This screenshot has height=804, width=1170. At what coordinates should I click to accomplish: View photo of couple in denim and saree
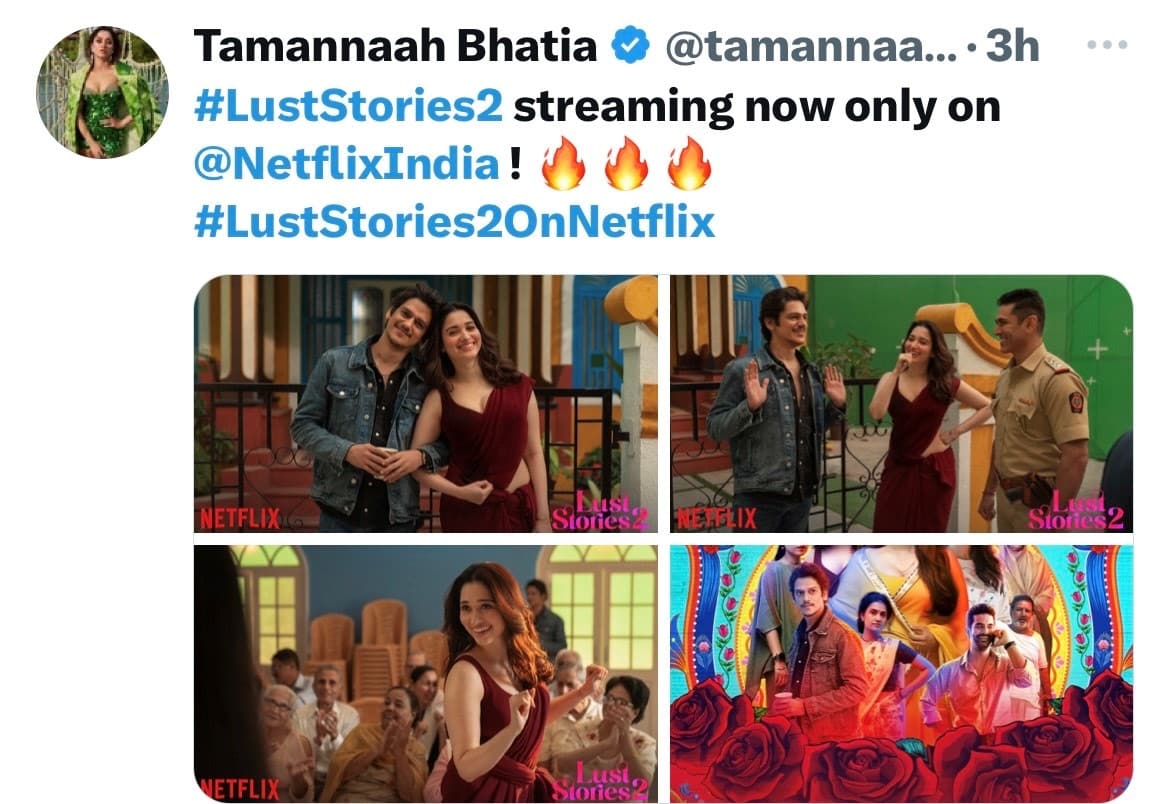[425, 404]
